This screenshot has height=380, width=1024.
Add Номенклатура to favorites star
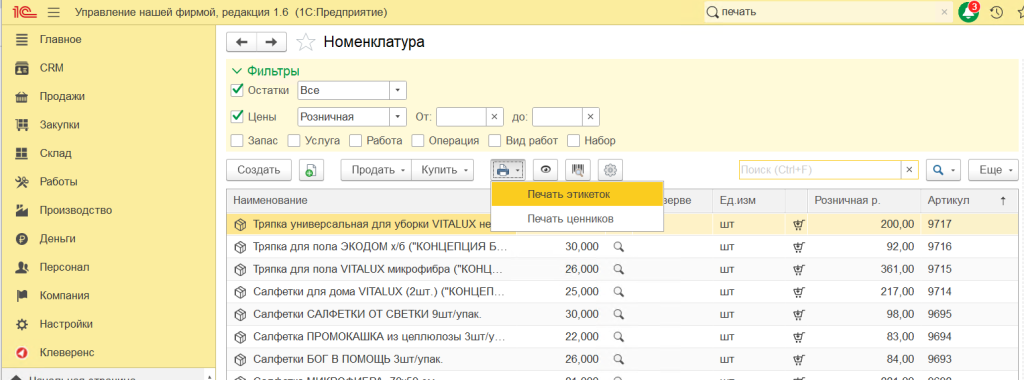(305, 42)
